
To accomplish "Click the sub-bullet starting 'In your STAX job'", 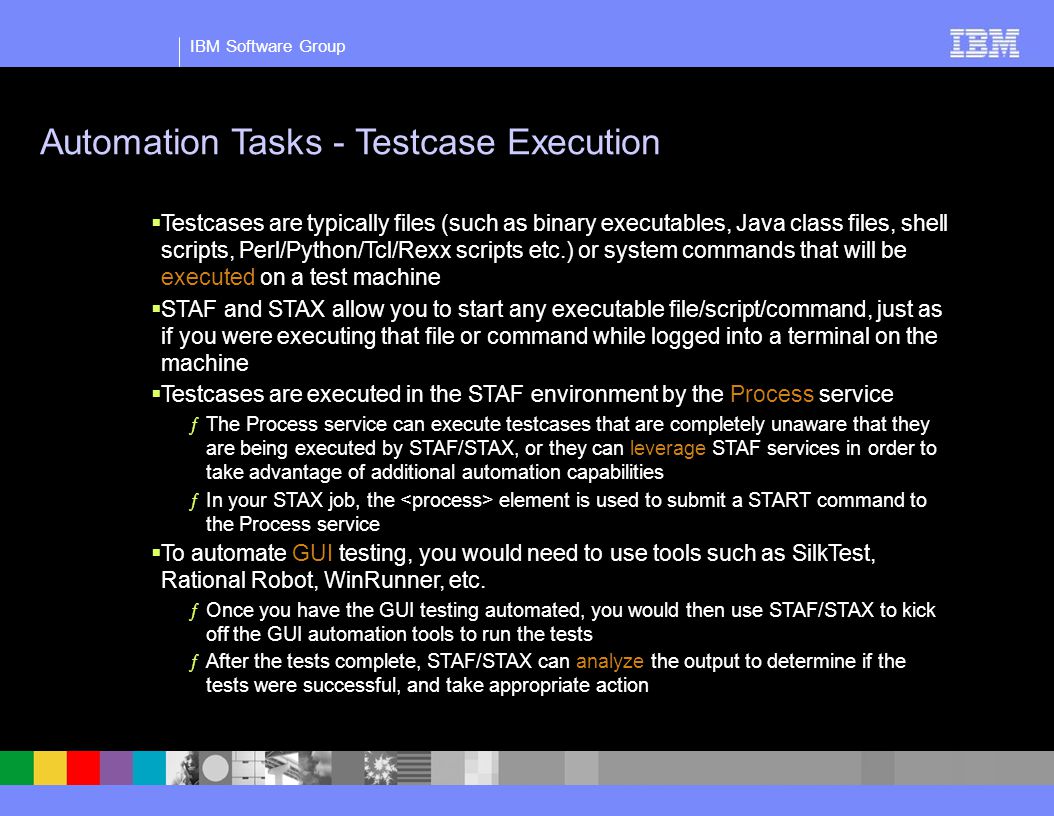I will point(559,512).
